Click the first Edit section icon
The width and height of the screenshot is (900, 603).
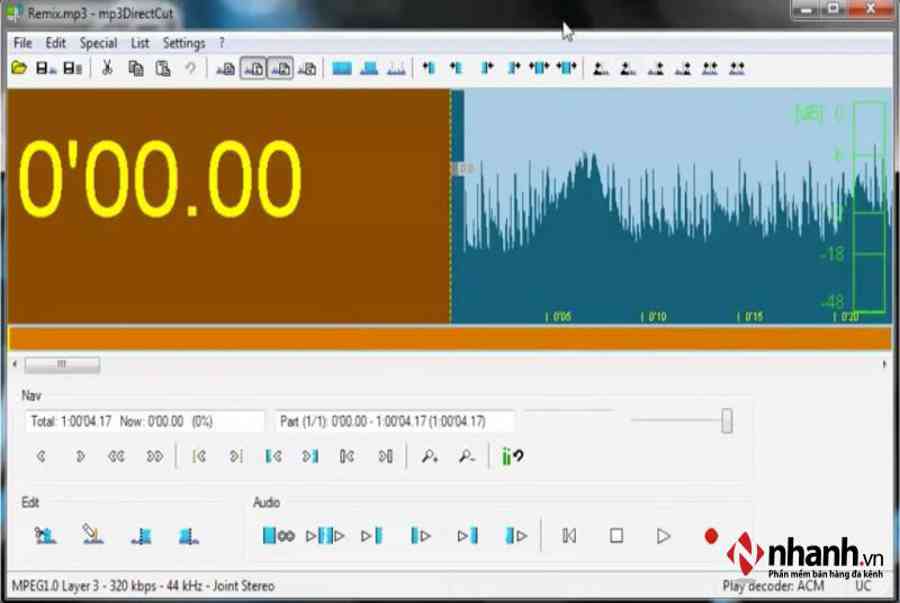45,536
